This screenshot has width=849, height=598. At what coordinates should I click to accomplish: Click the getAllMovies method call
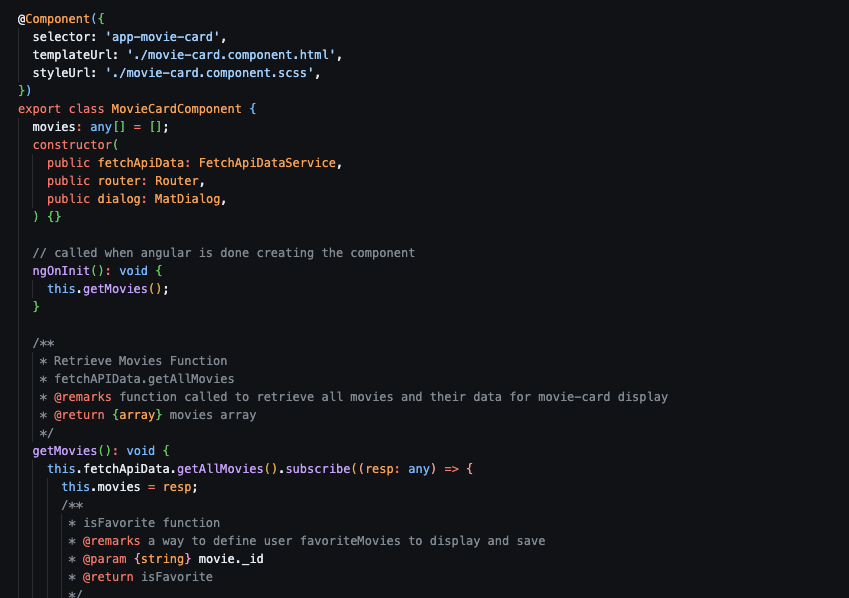tap(220, 469)
